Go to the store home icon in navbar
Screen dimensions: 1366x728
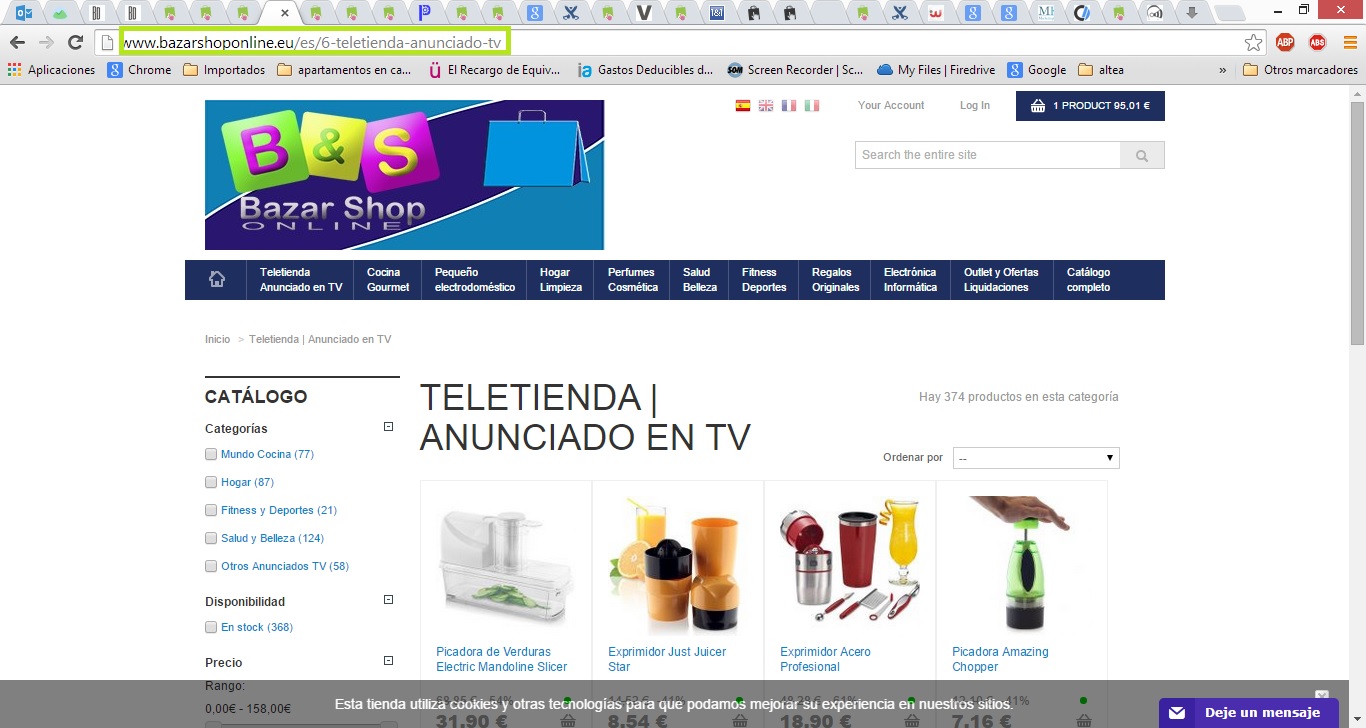(217, 279)
